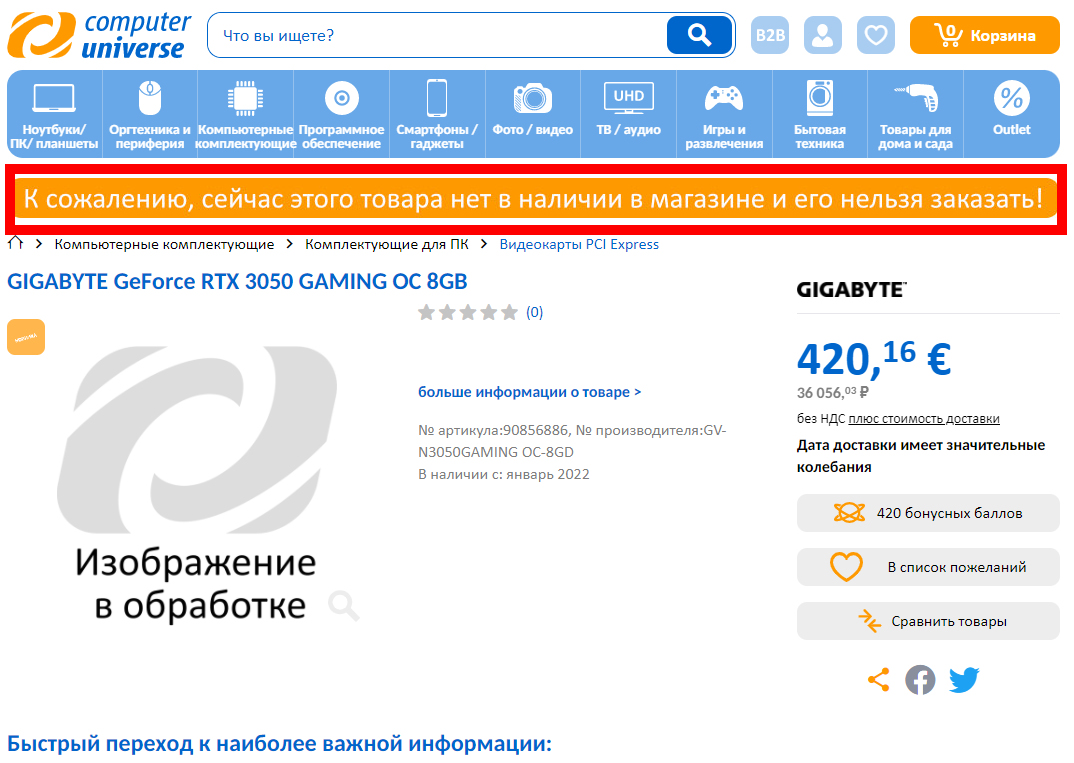Screen dimensions: 1074x763
Task: Open the wishlist heart in header
Action: (875, 35)
